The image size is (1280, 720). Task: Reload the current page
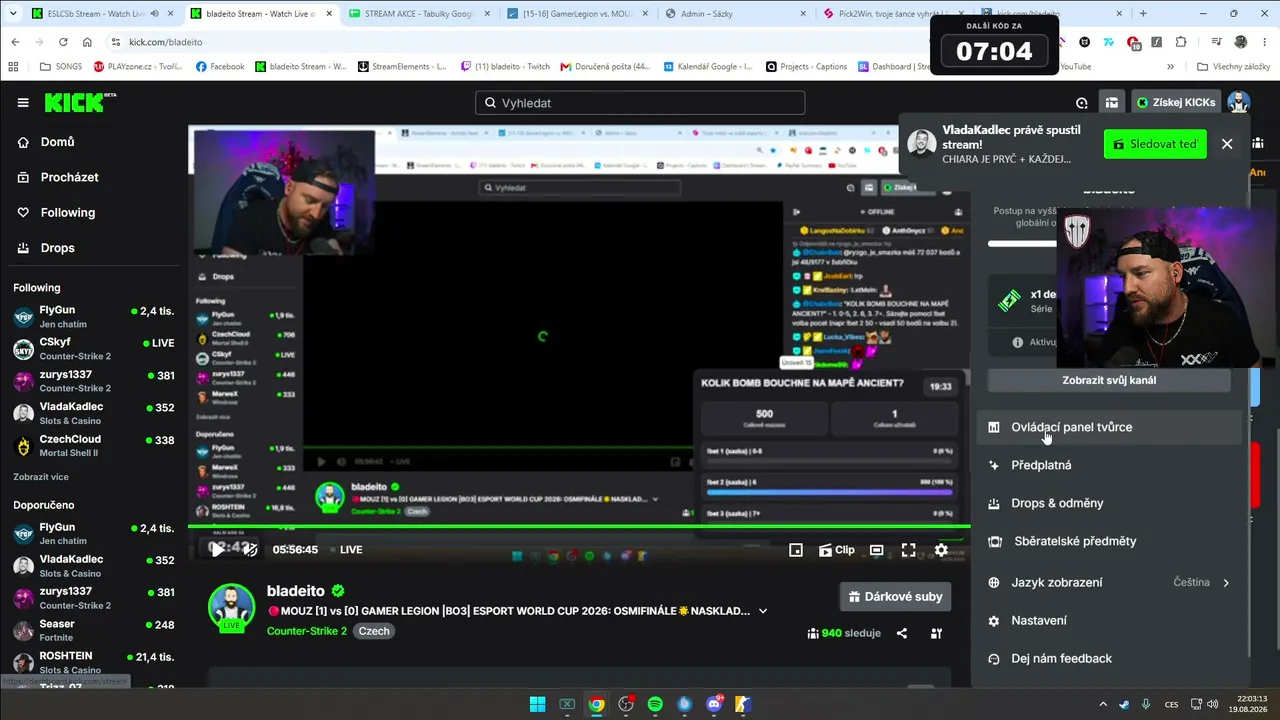click(63, 42)
